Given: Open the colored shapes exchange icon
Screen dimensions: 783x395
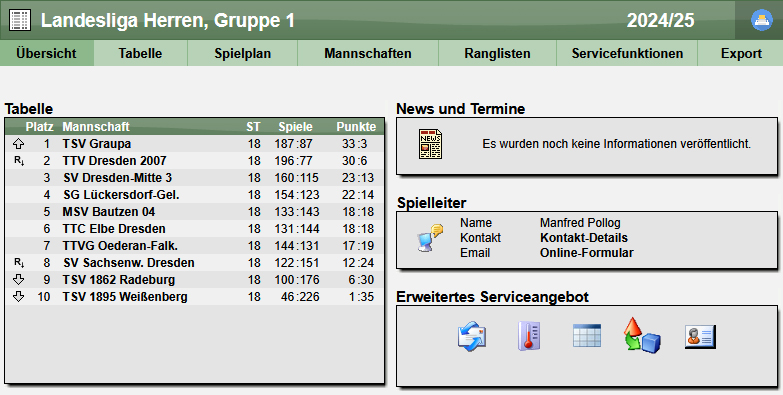Looking at the screenshot, I should pos(642,335).
